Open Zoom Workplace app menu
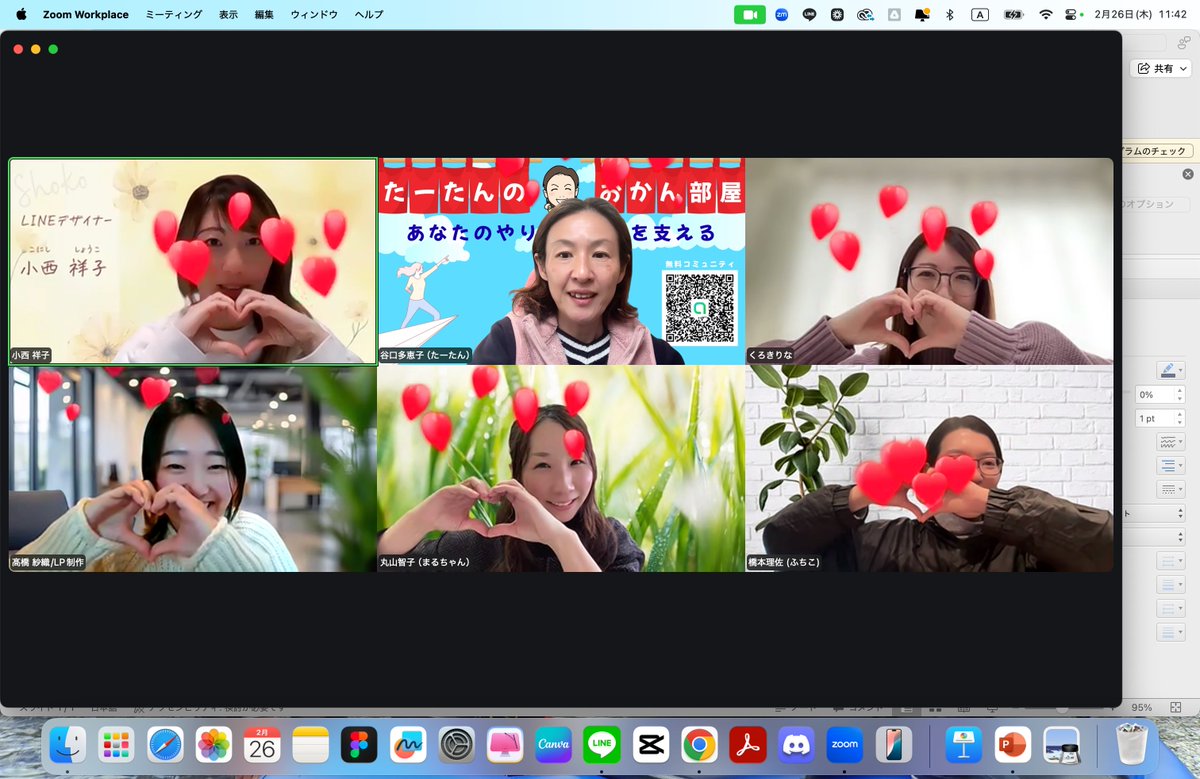Screen dimensions: 1200x779 coord(86,14)
